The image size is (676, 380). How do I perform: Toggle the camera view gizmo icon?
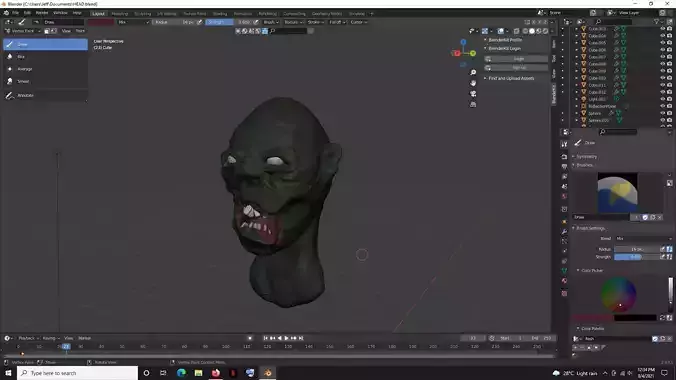473,94
